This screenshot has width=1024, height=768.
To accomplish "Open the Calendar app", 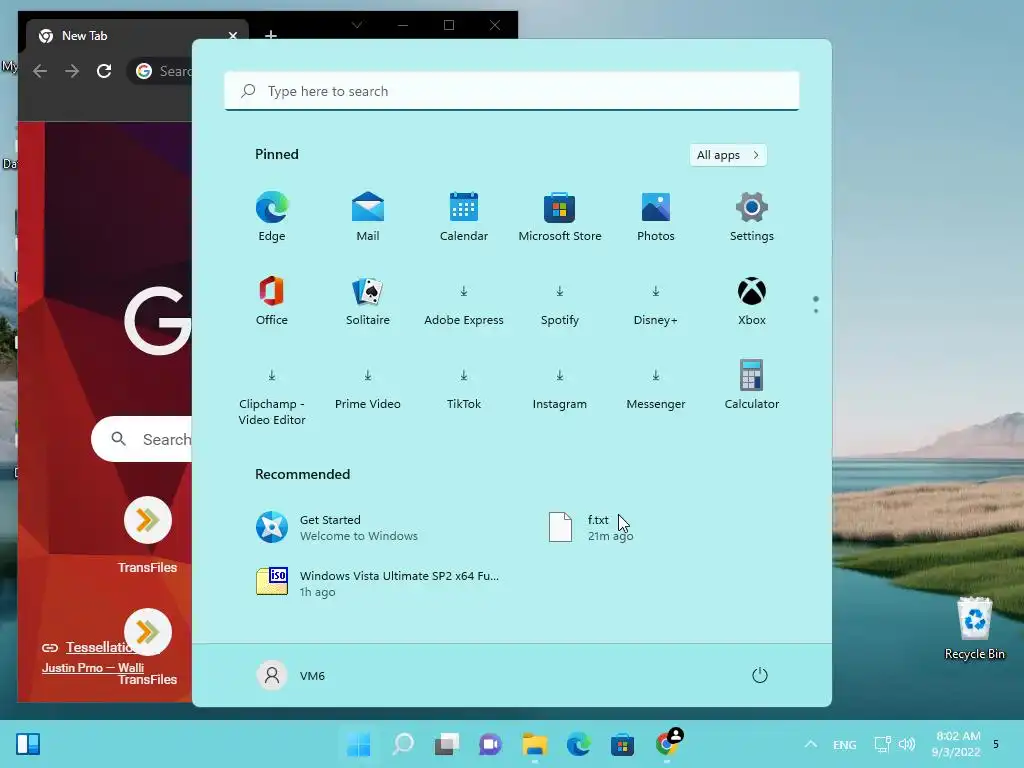I will (x=464, y=217).
